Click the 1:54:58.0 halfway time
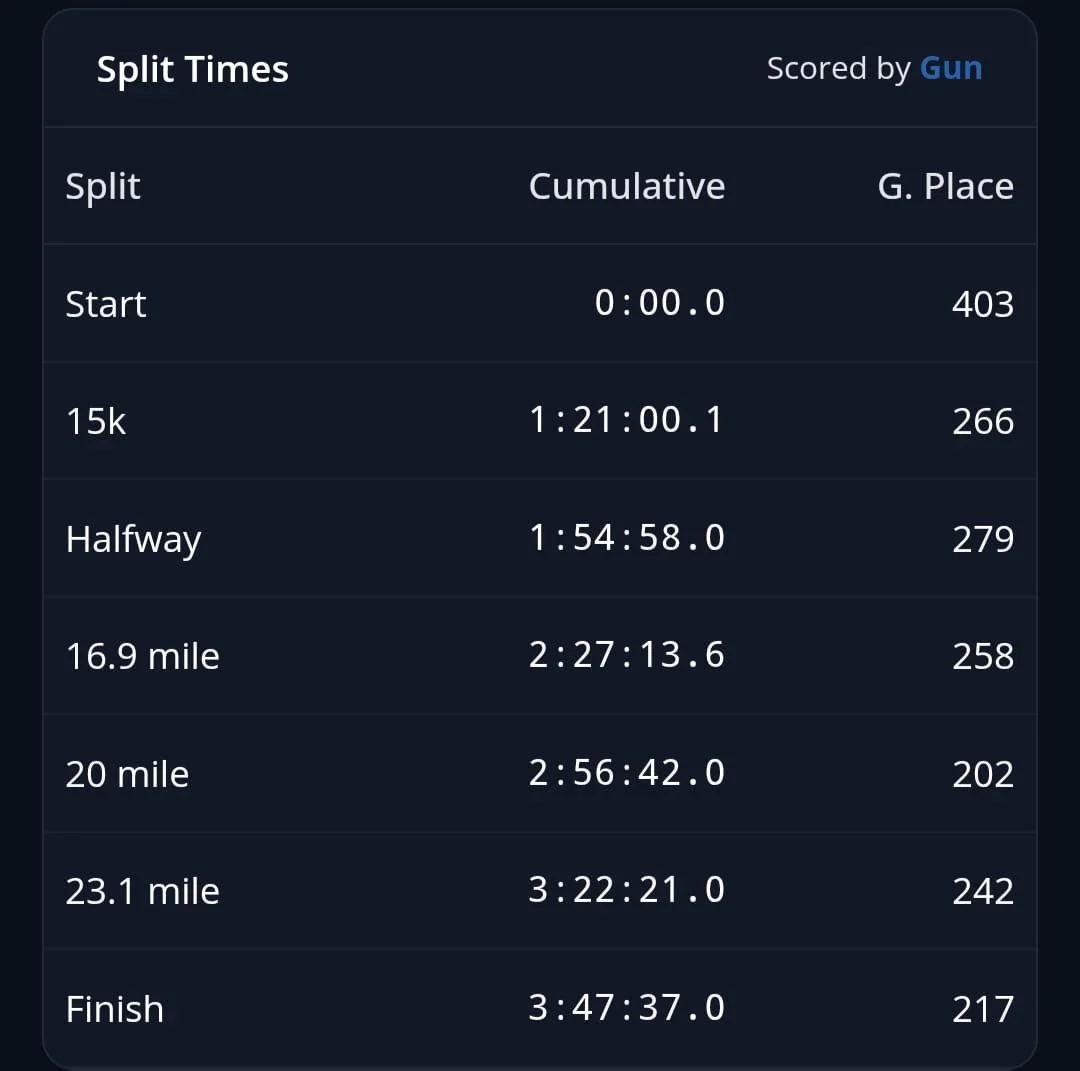The height and width of the screenshot is (1071, 1080). [x=627, y=537]
